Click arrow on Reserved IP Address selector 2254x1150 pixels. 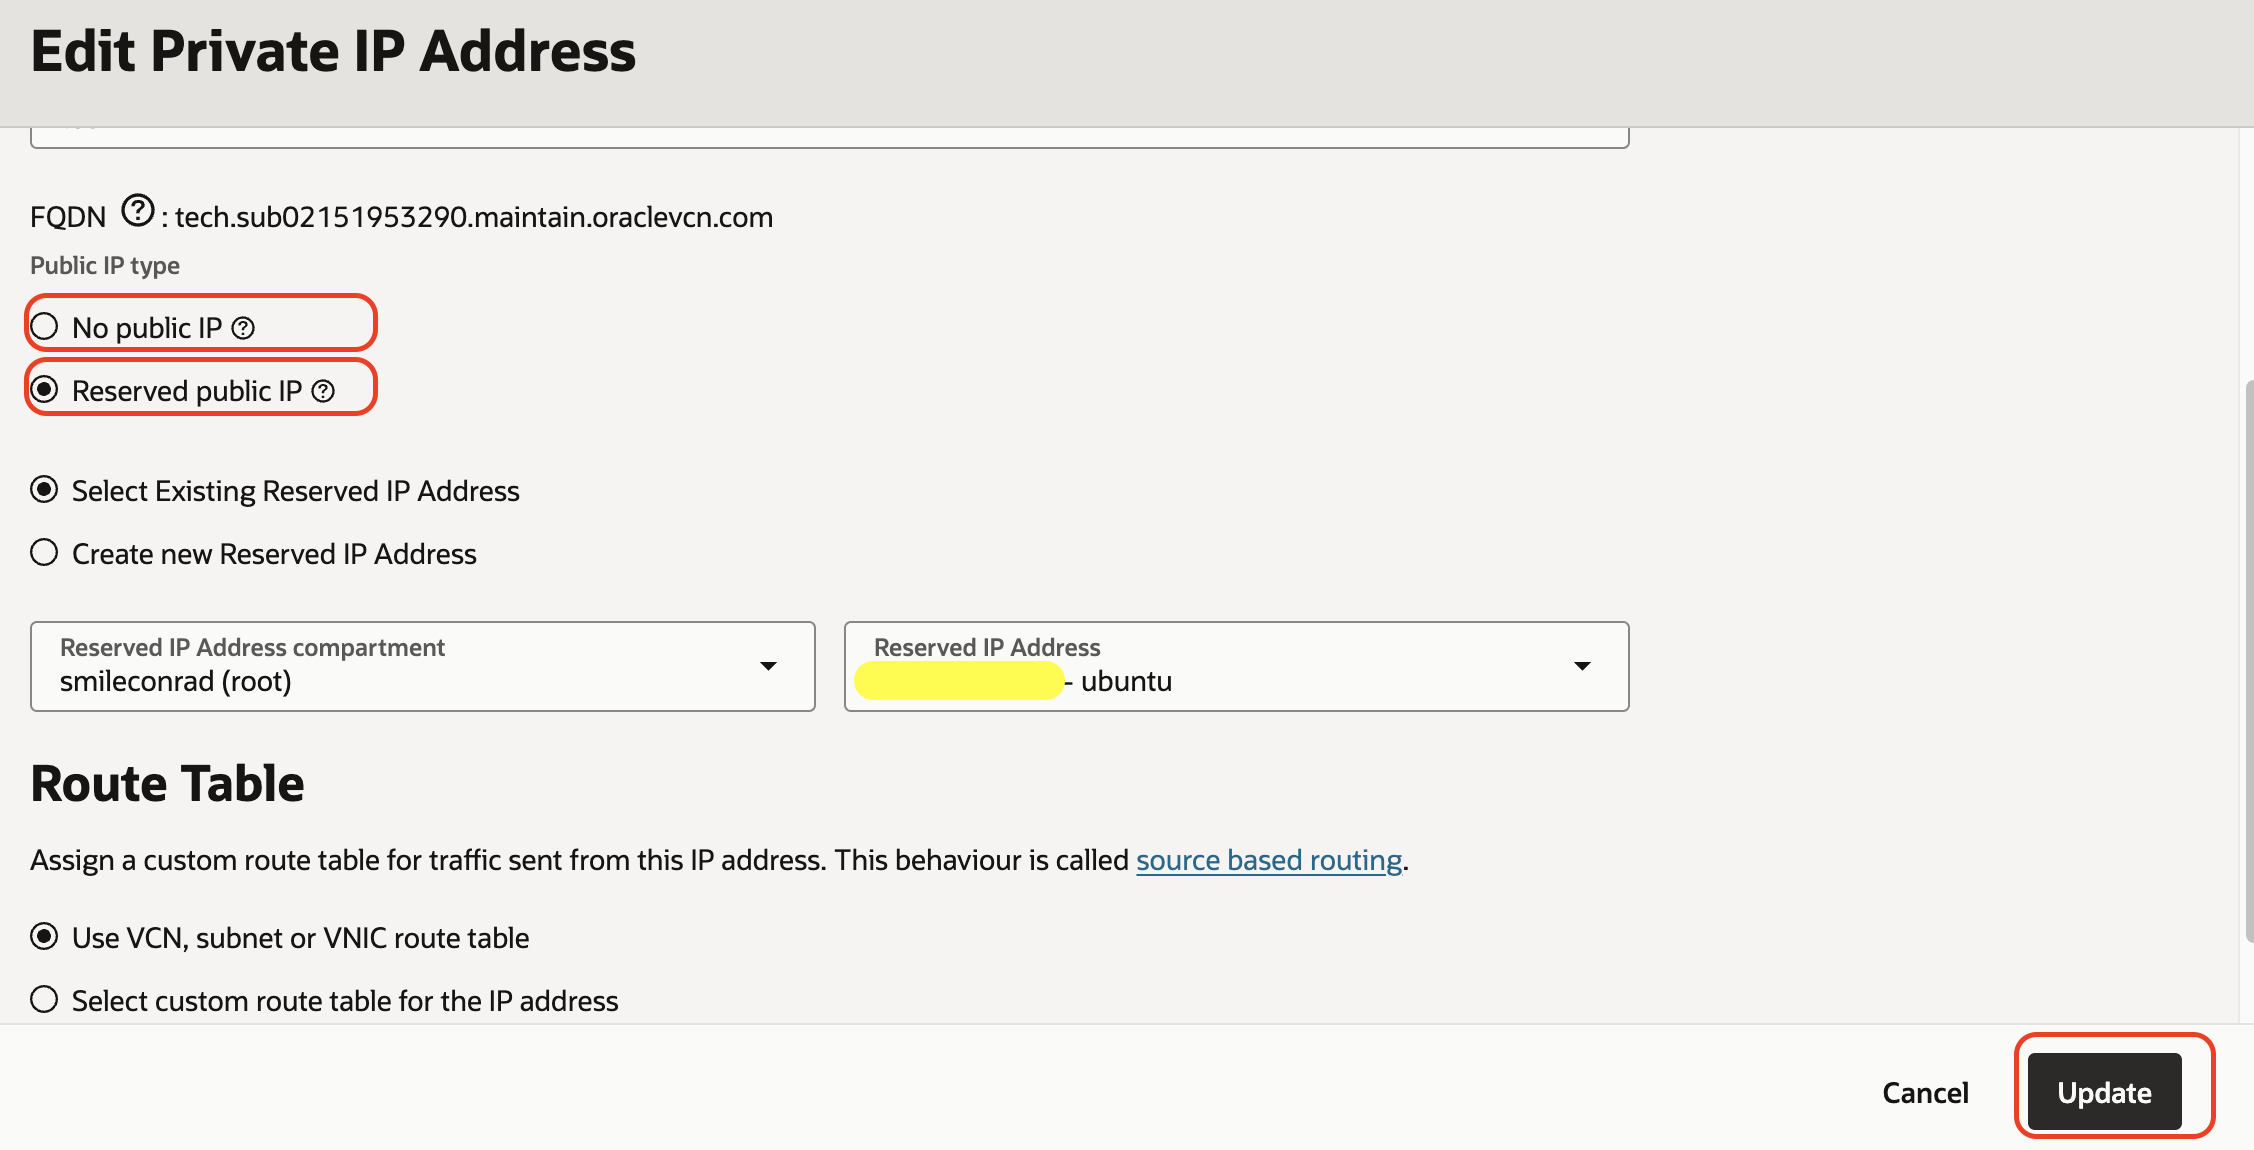click(x=1582, y=666)
